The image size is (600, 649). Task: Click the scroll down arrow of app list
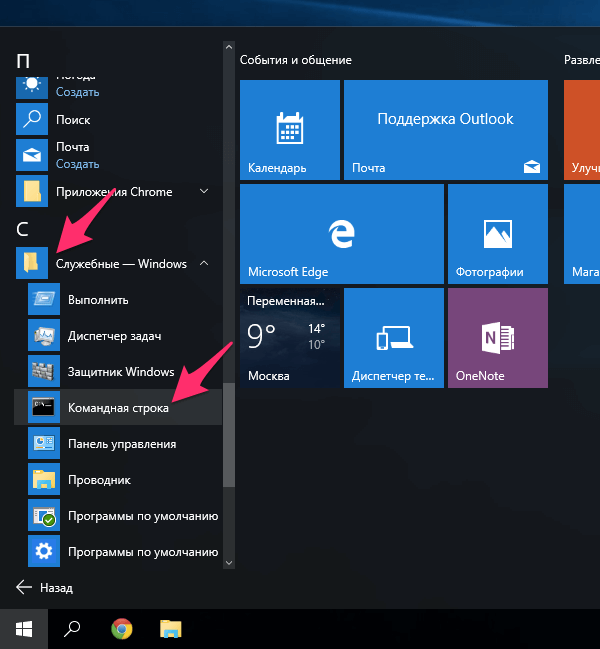pos(229,563)
